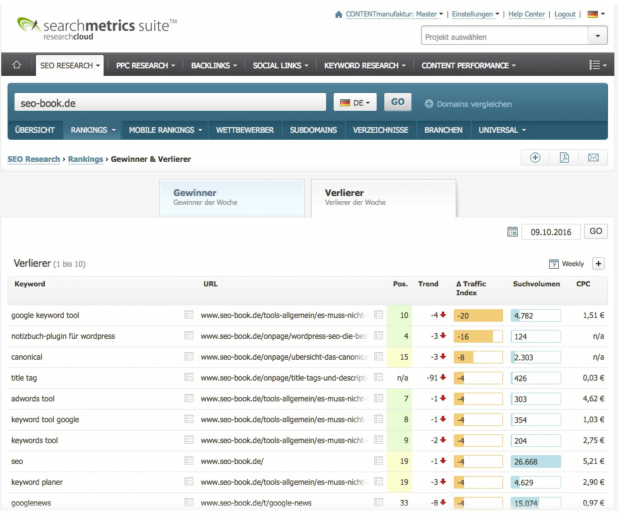The image size is (620, 517).
Task: Switch to the Gewinner tab
Action: pos(232,198)
